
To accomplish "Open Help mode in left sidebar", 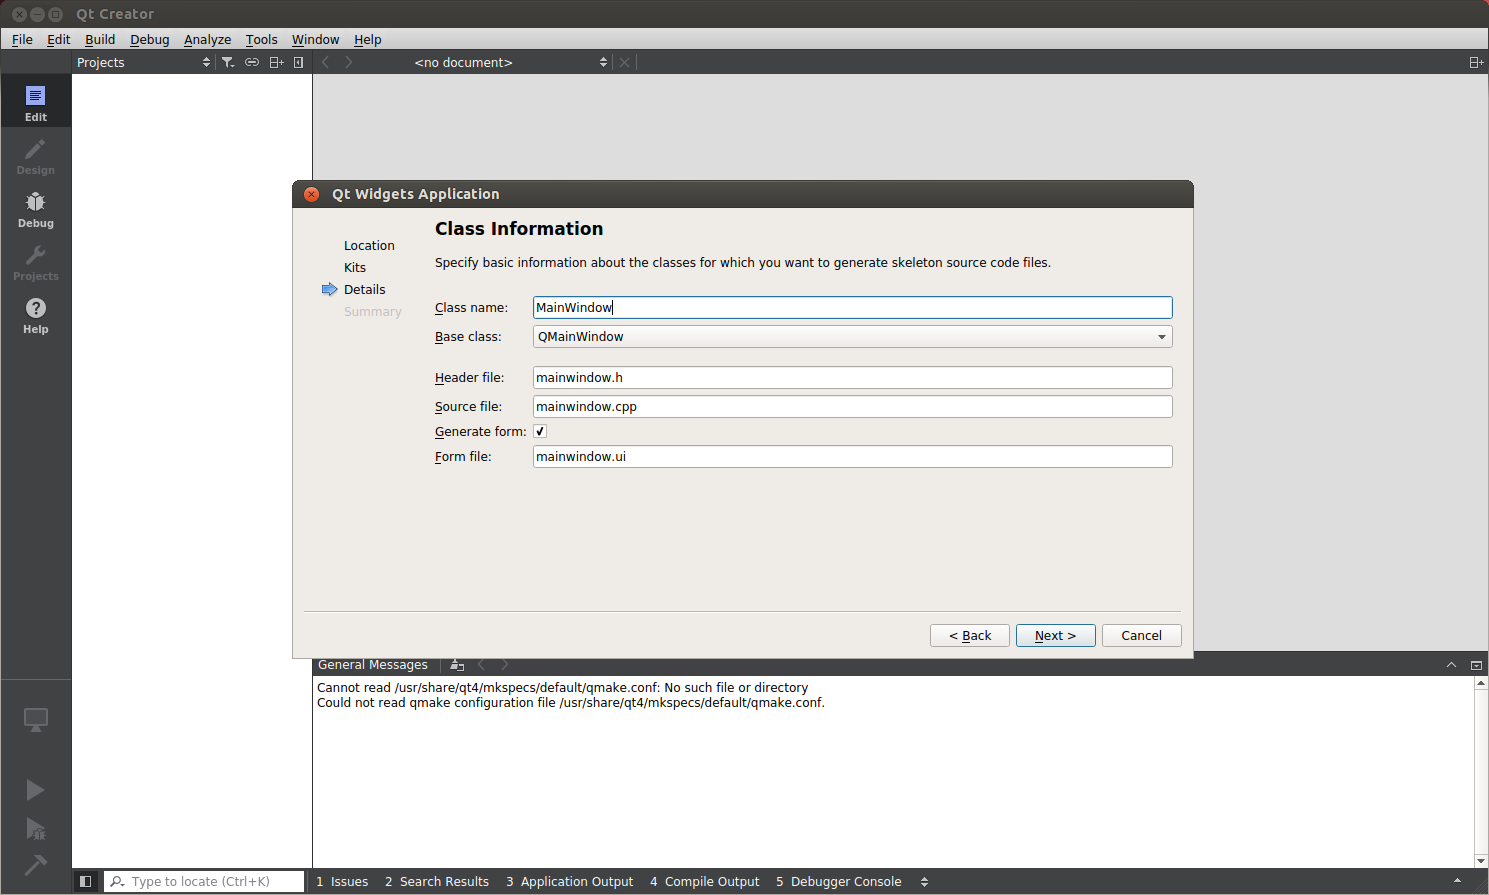I will (x=35, y=315).
